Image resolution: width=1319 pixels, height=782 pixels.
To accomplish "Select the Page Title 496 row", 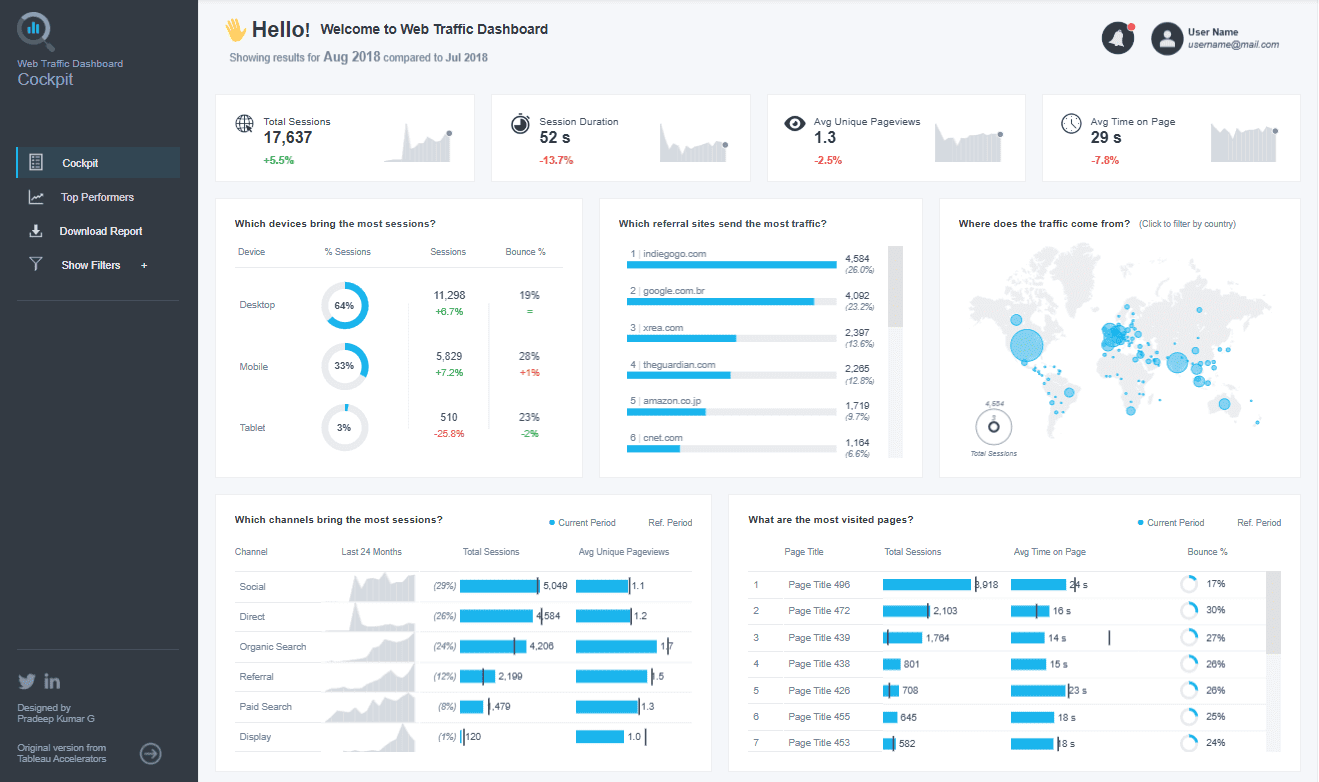I will (x=1005, y=584).
